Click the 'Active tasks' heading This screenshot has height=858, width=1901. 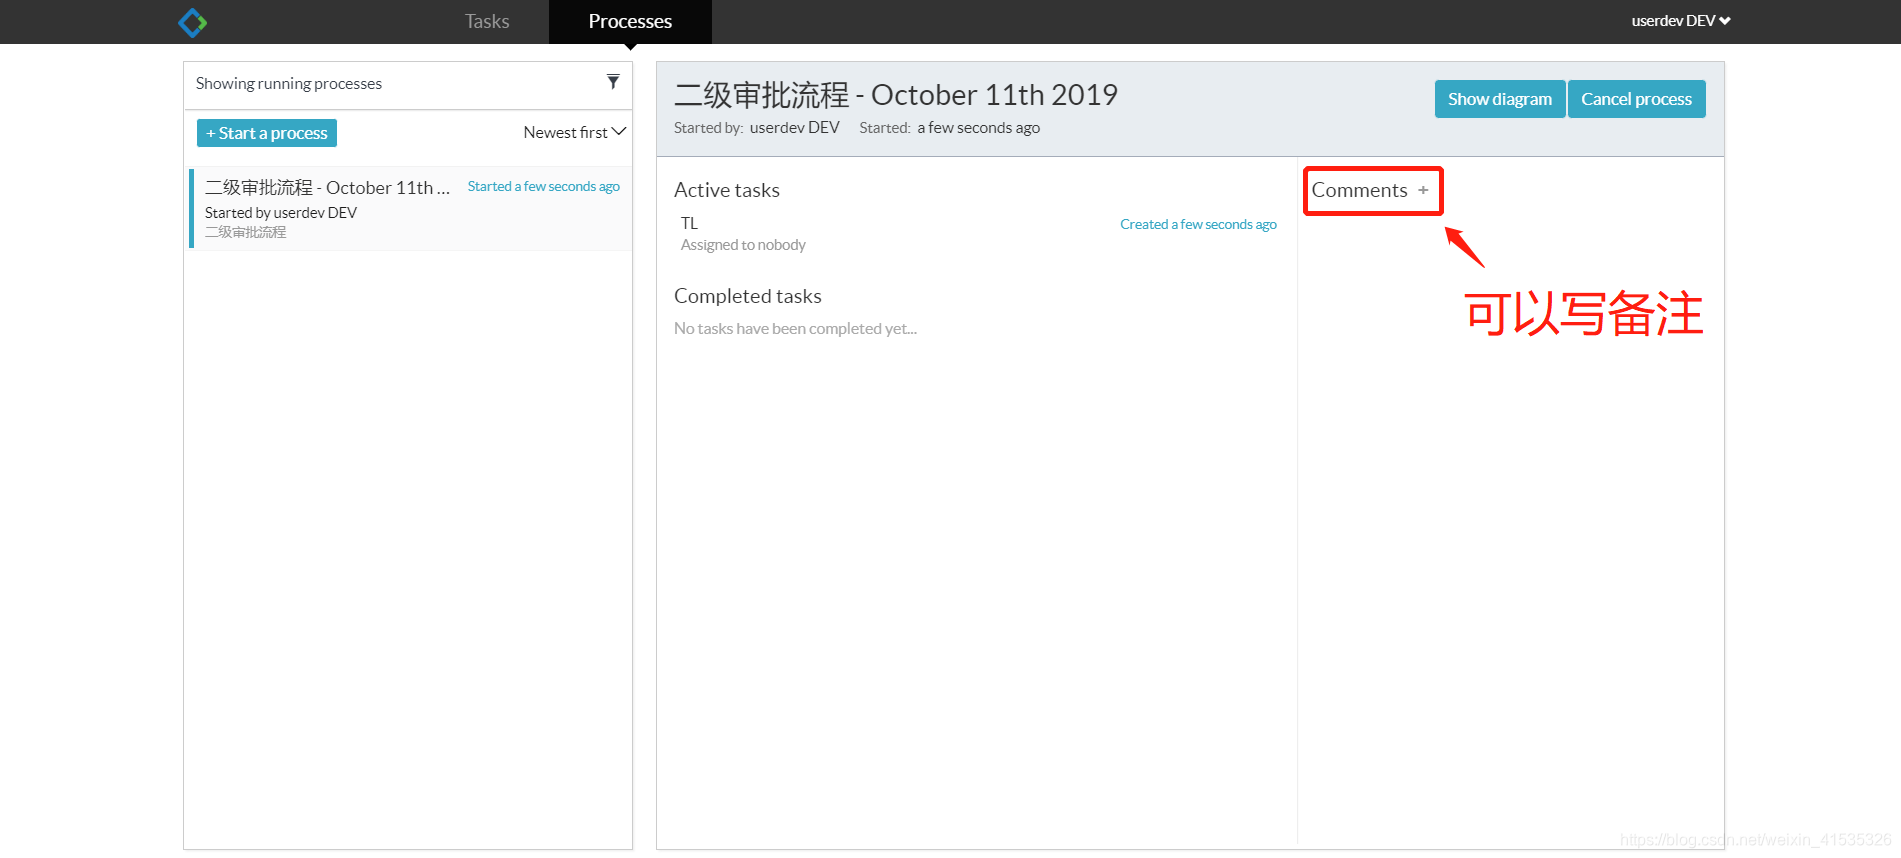tap(727, 190)
